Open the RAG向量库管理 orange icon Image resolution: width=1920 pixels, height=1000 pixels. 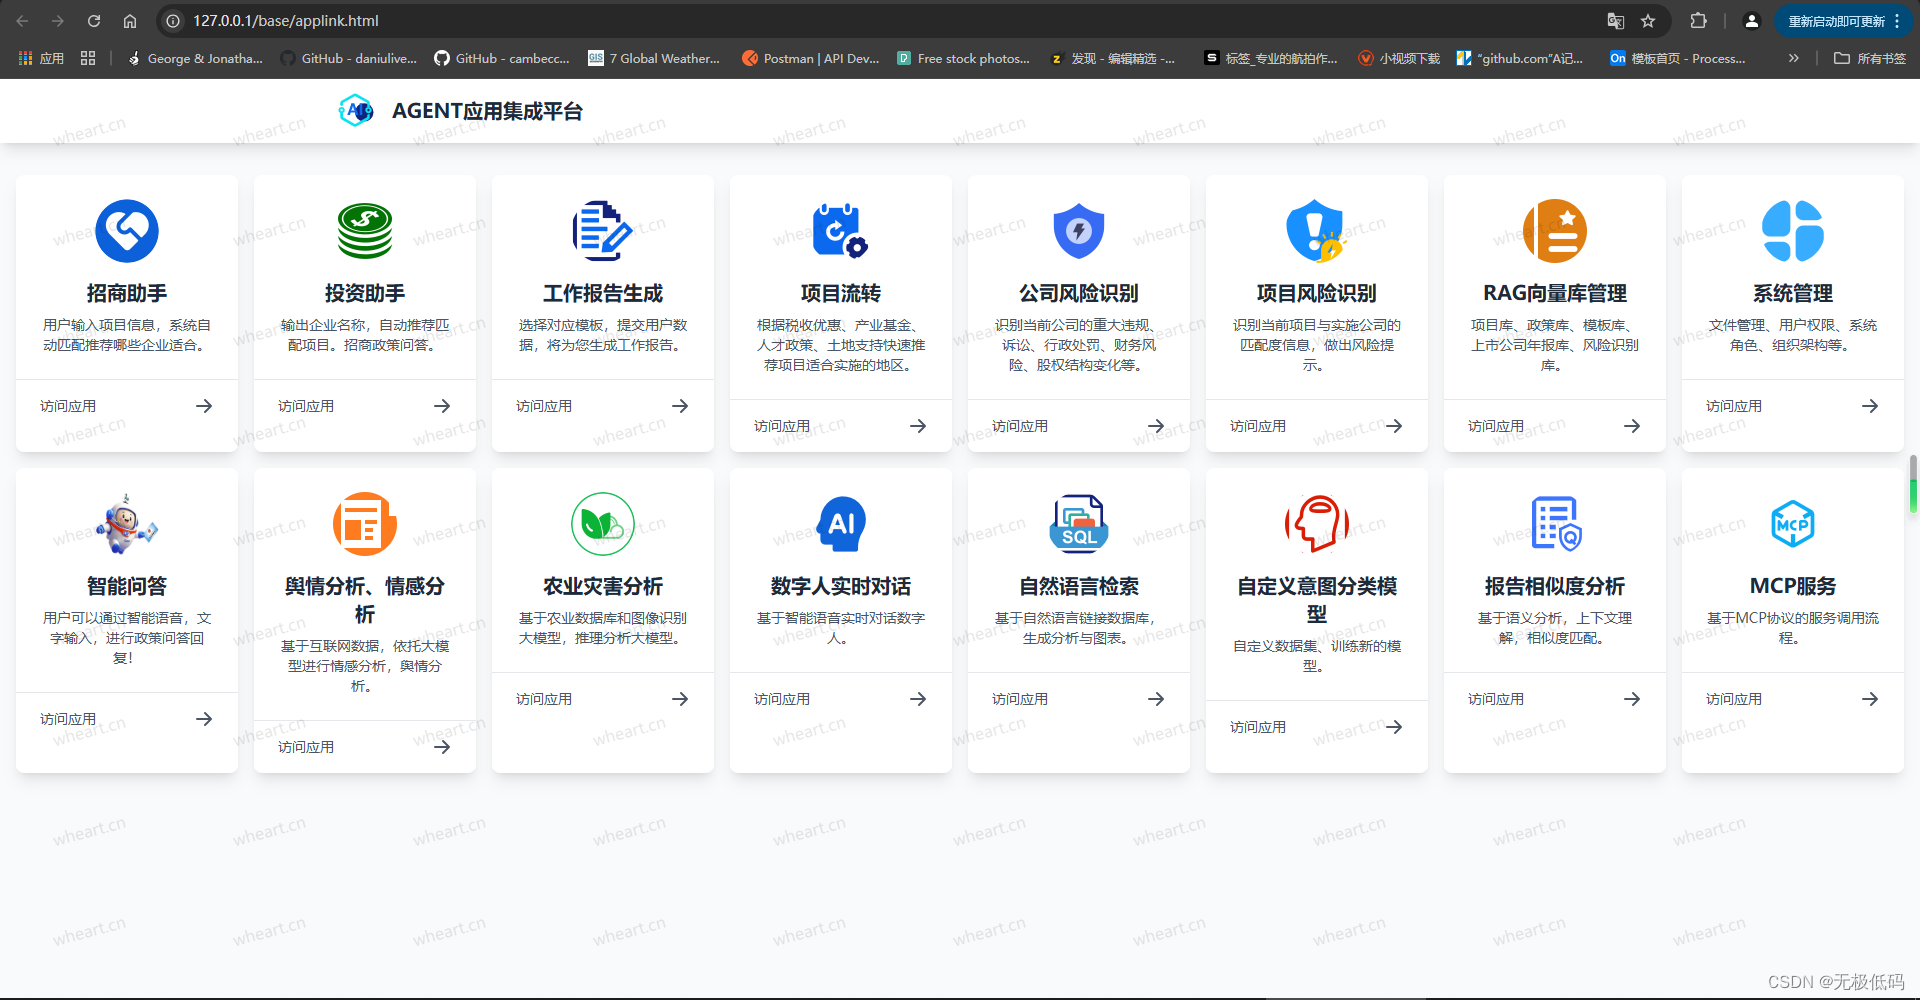point(1554,231)
